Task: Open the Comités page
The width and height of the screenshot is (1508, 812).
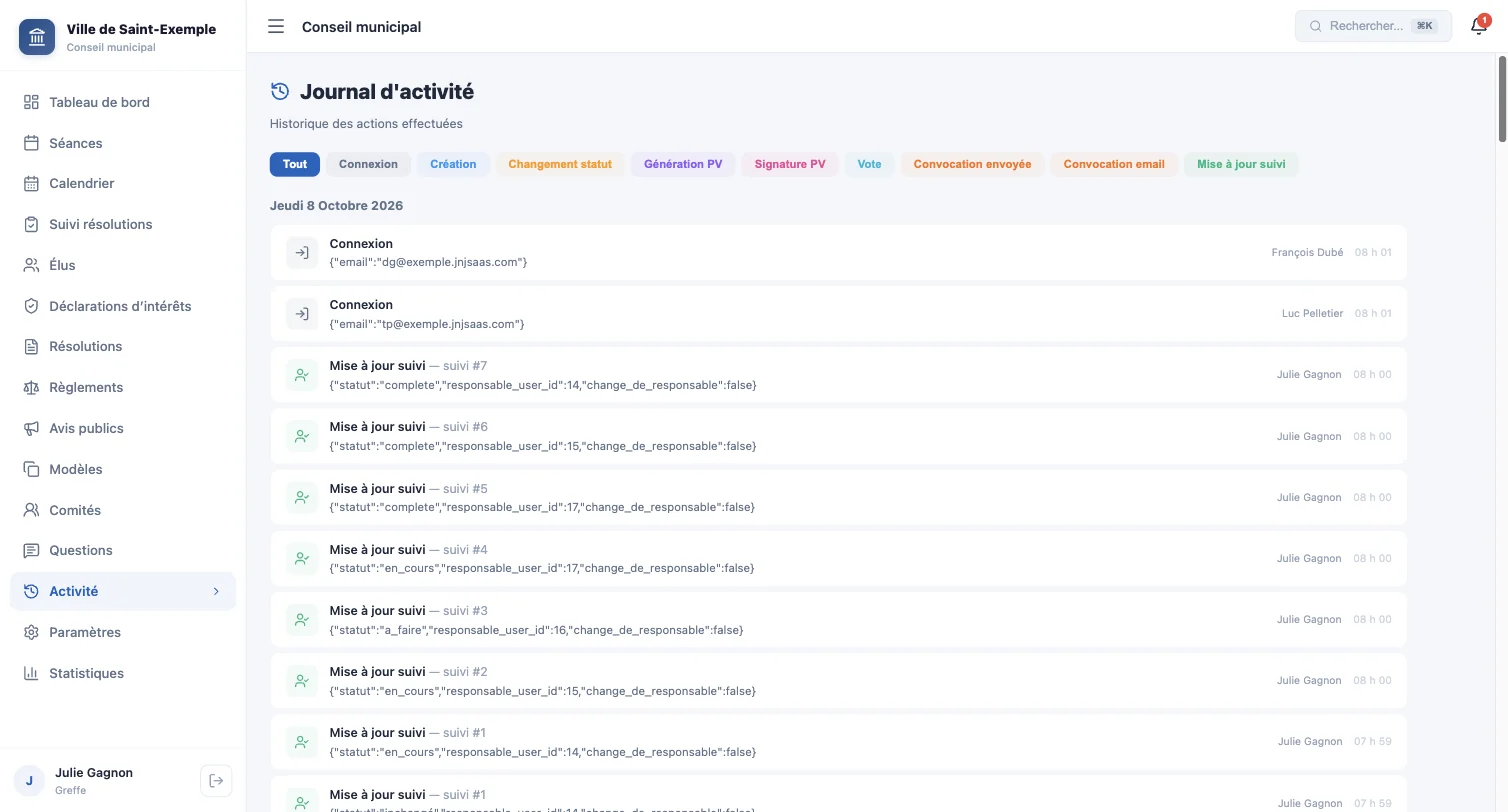Action: pos(123,510)
